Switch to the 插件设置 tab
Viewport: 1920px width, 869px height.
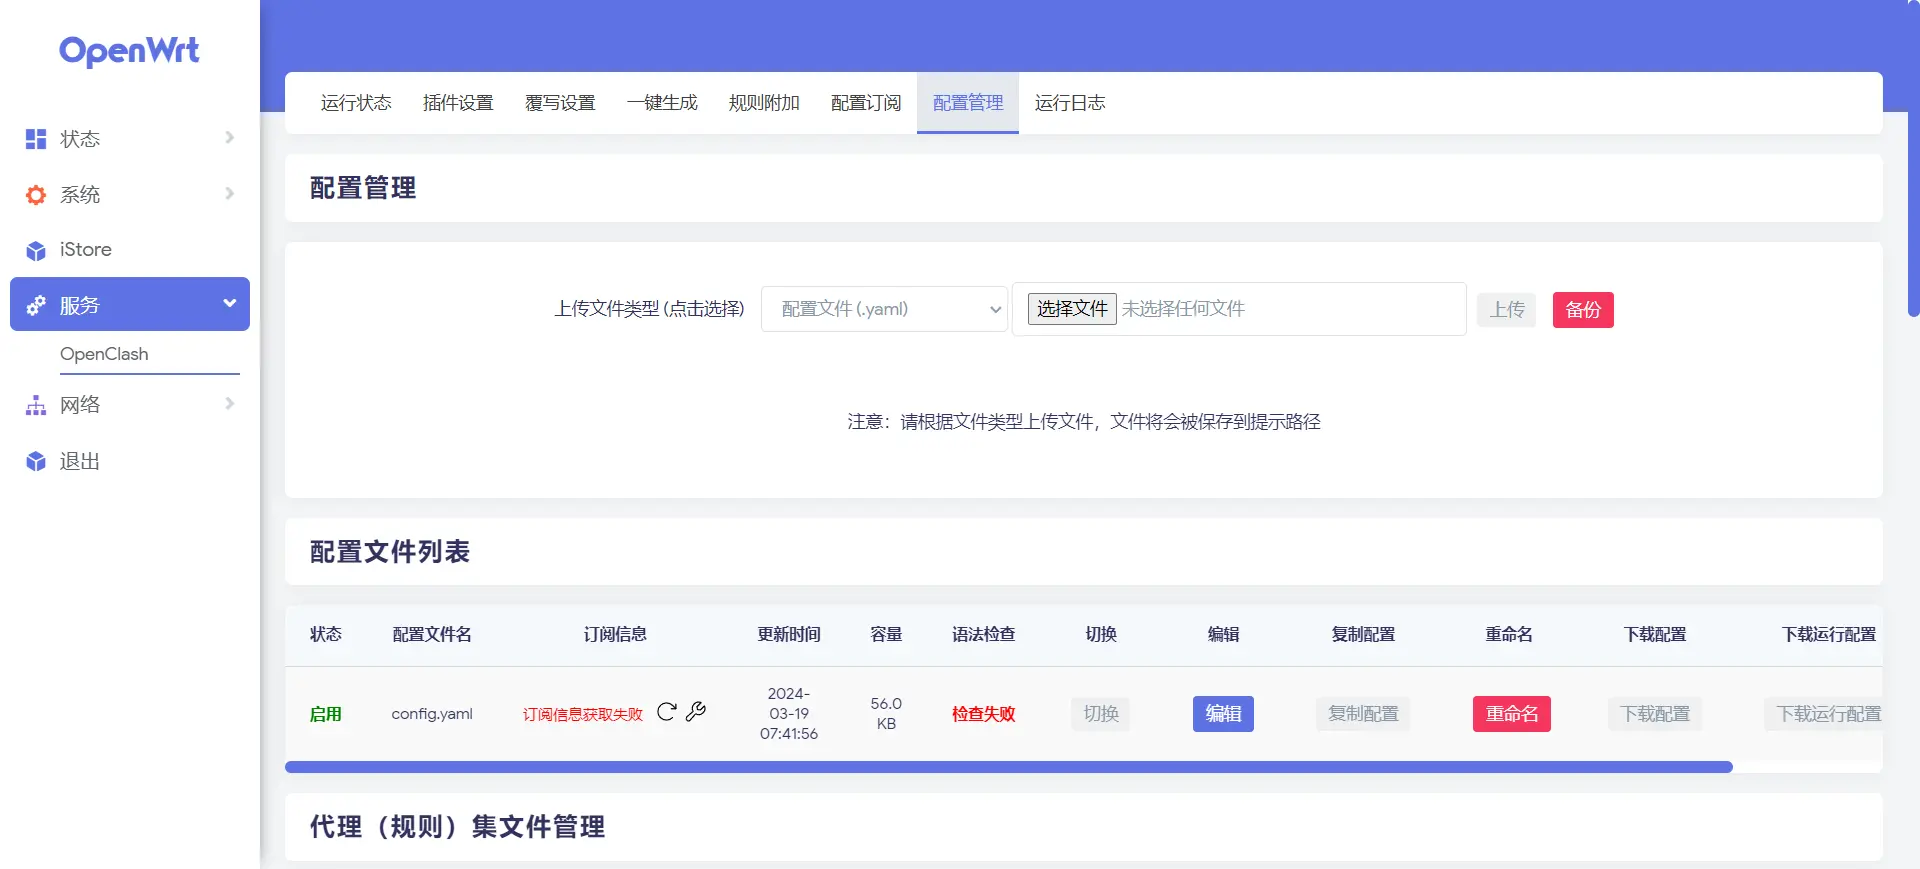point(458,103)
